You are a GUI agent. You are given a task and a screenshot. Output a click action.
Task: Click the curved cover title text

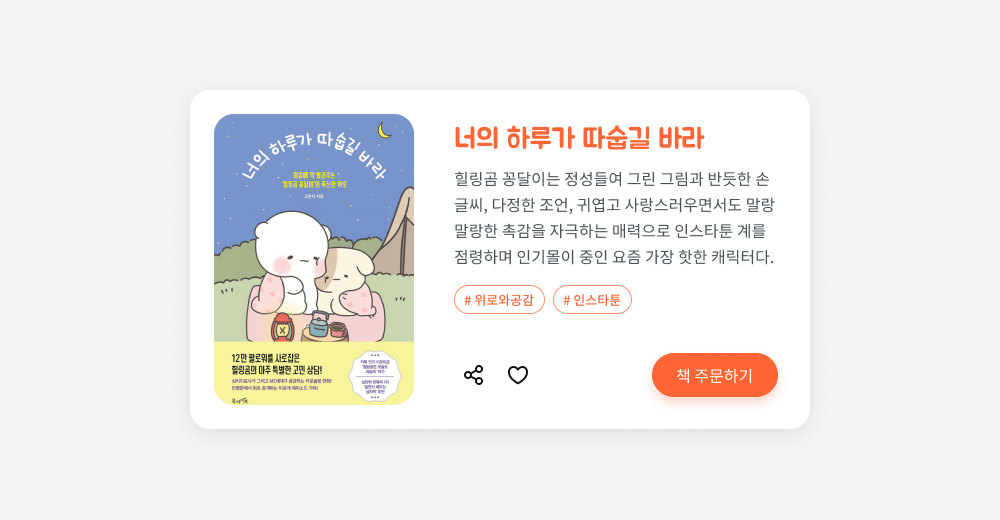tap(314, 154)
